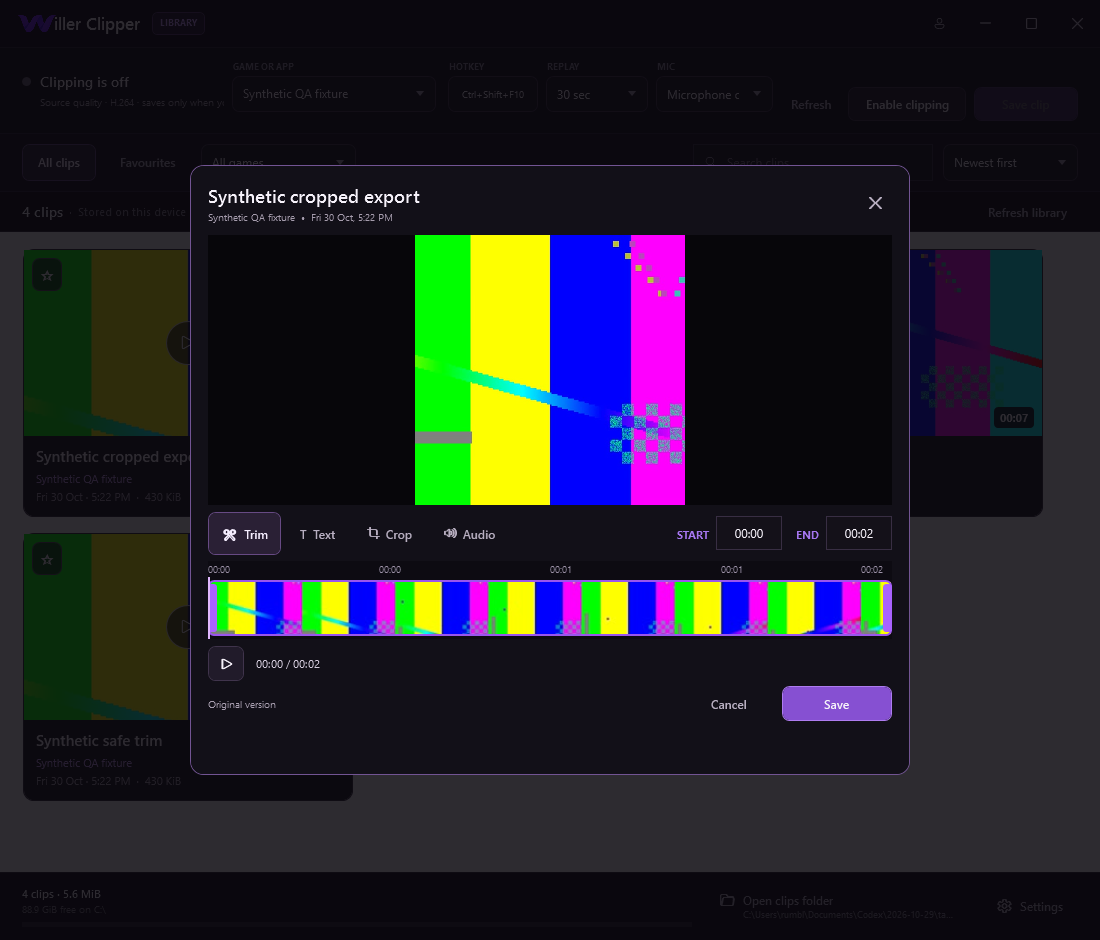The image size is (1100, 940).
Task: Select the Trim tool tab
Action: coord(244,534)
